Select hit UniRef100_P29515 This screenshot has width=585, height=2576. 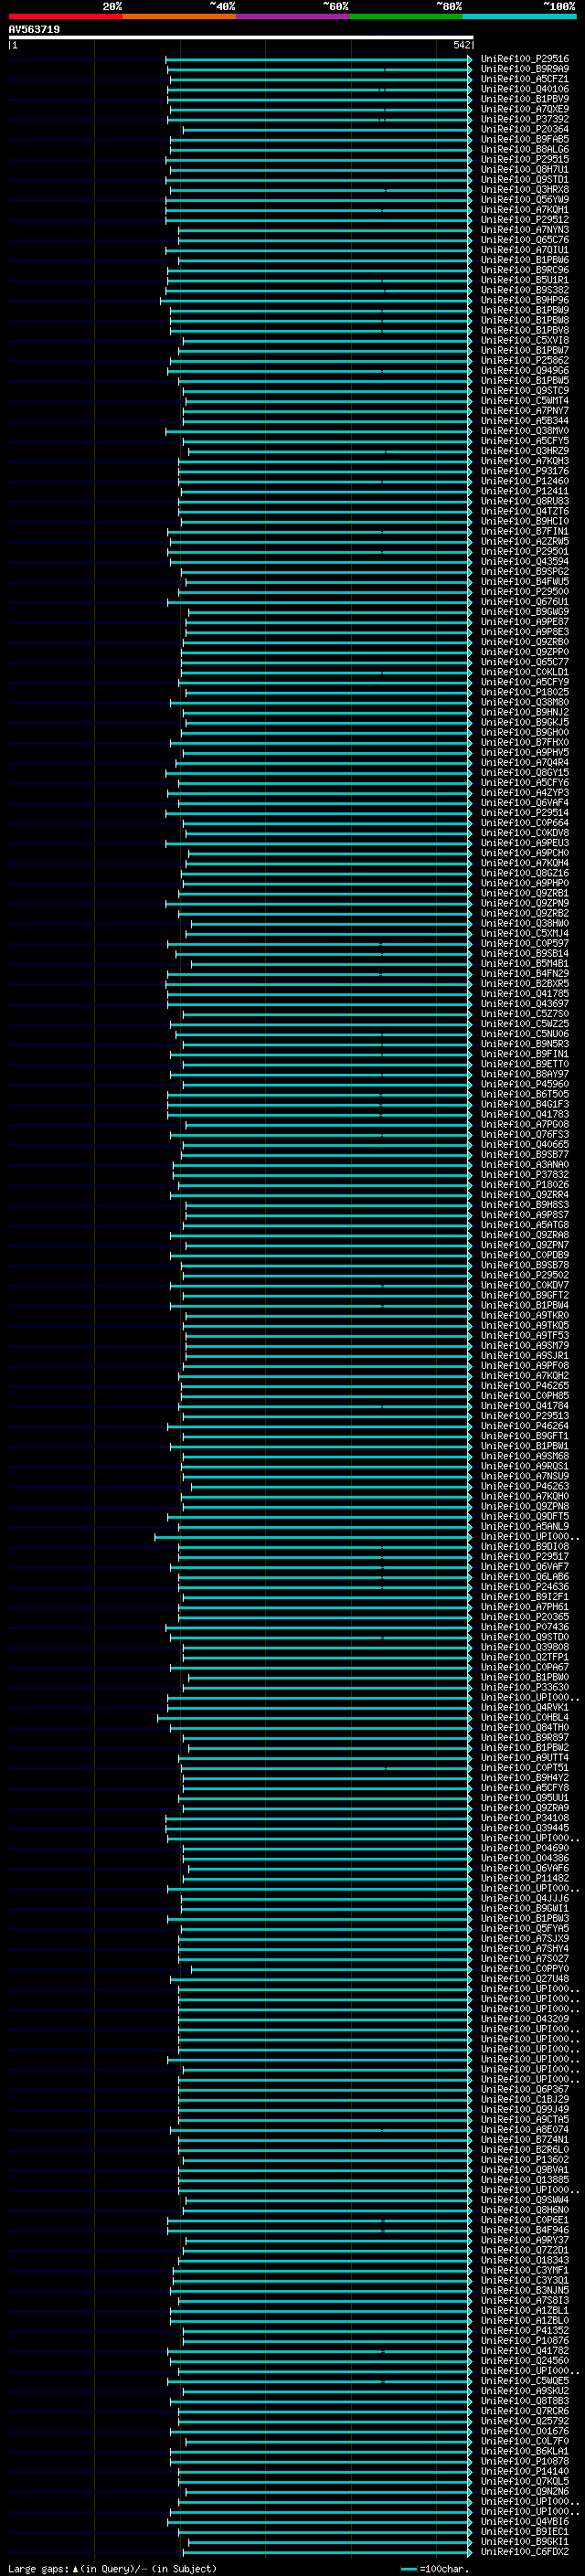(525, 159)
